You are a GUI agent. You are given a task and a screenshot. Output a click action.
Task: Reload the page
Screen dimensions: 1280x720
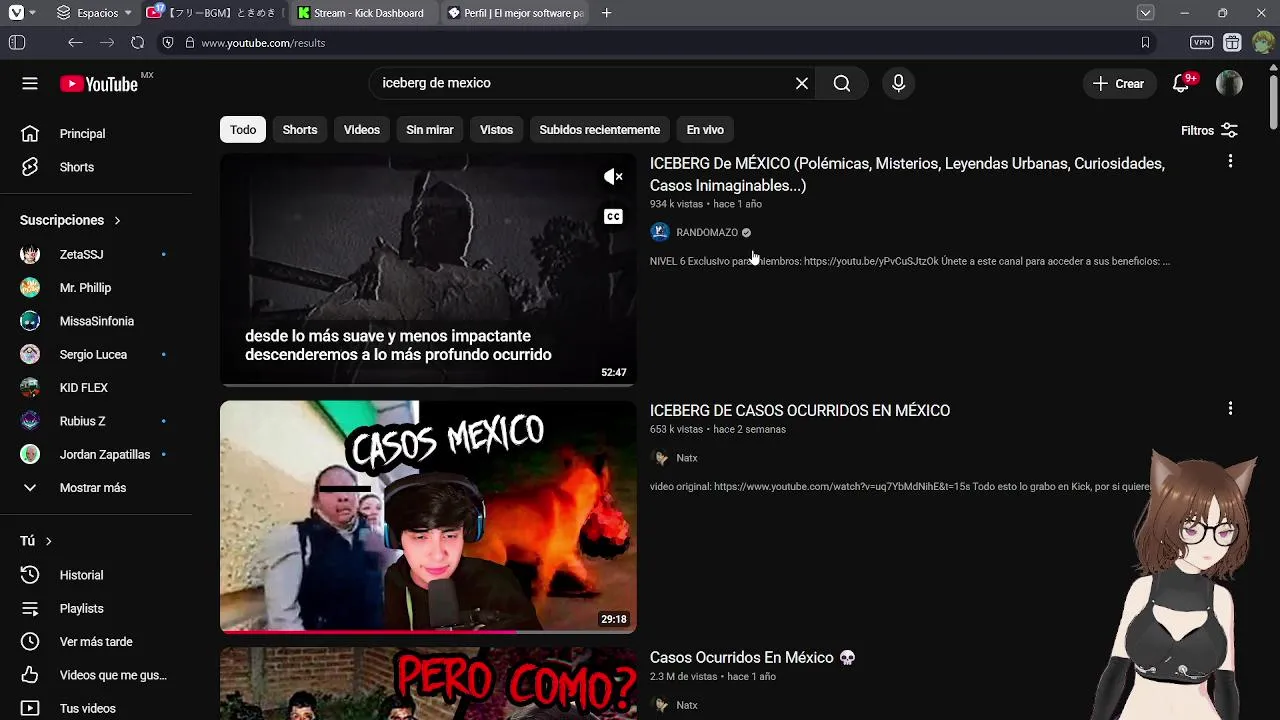(137, 43)
